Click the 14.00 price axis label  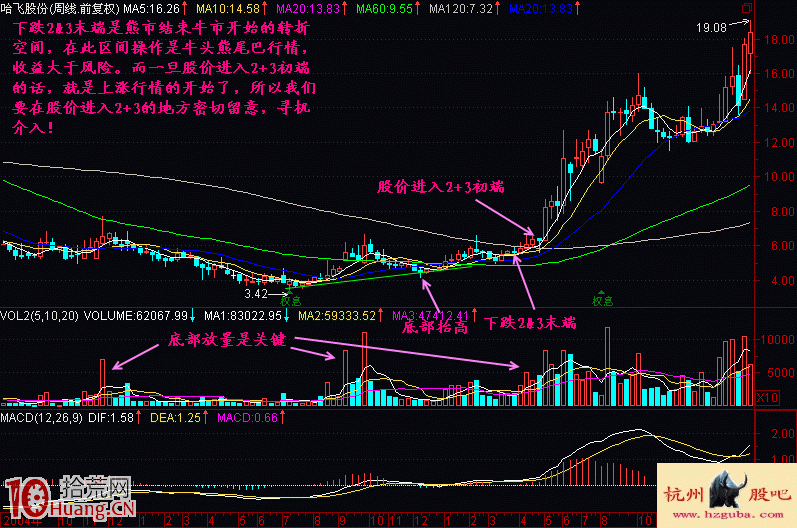pyautogui.click(x=780, y=108)
